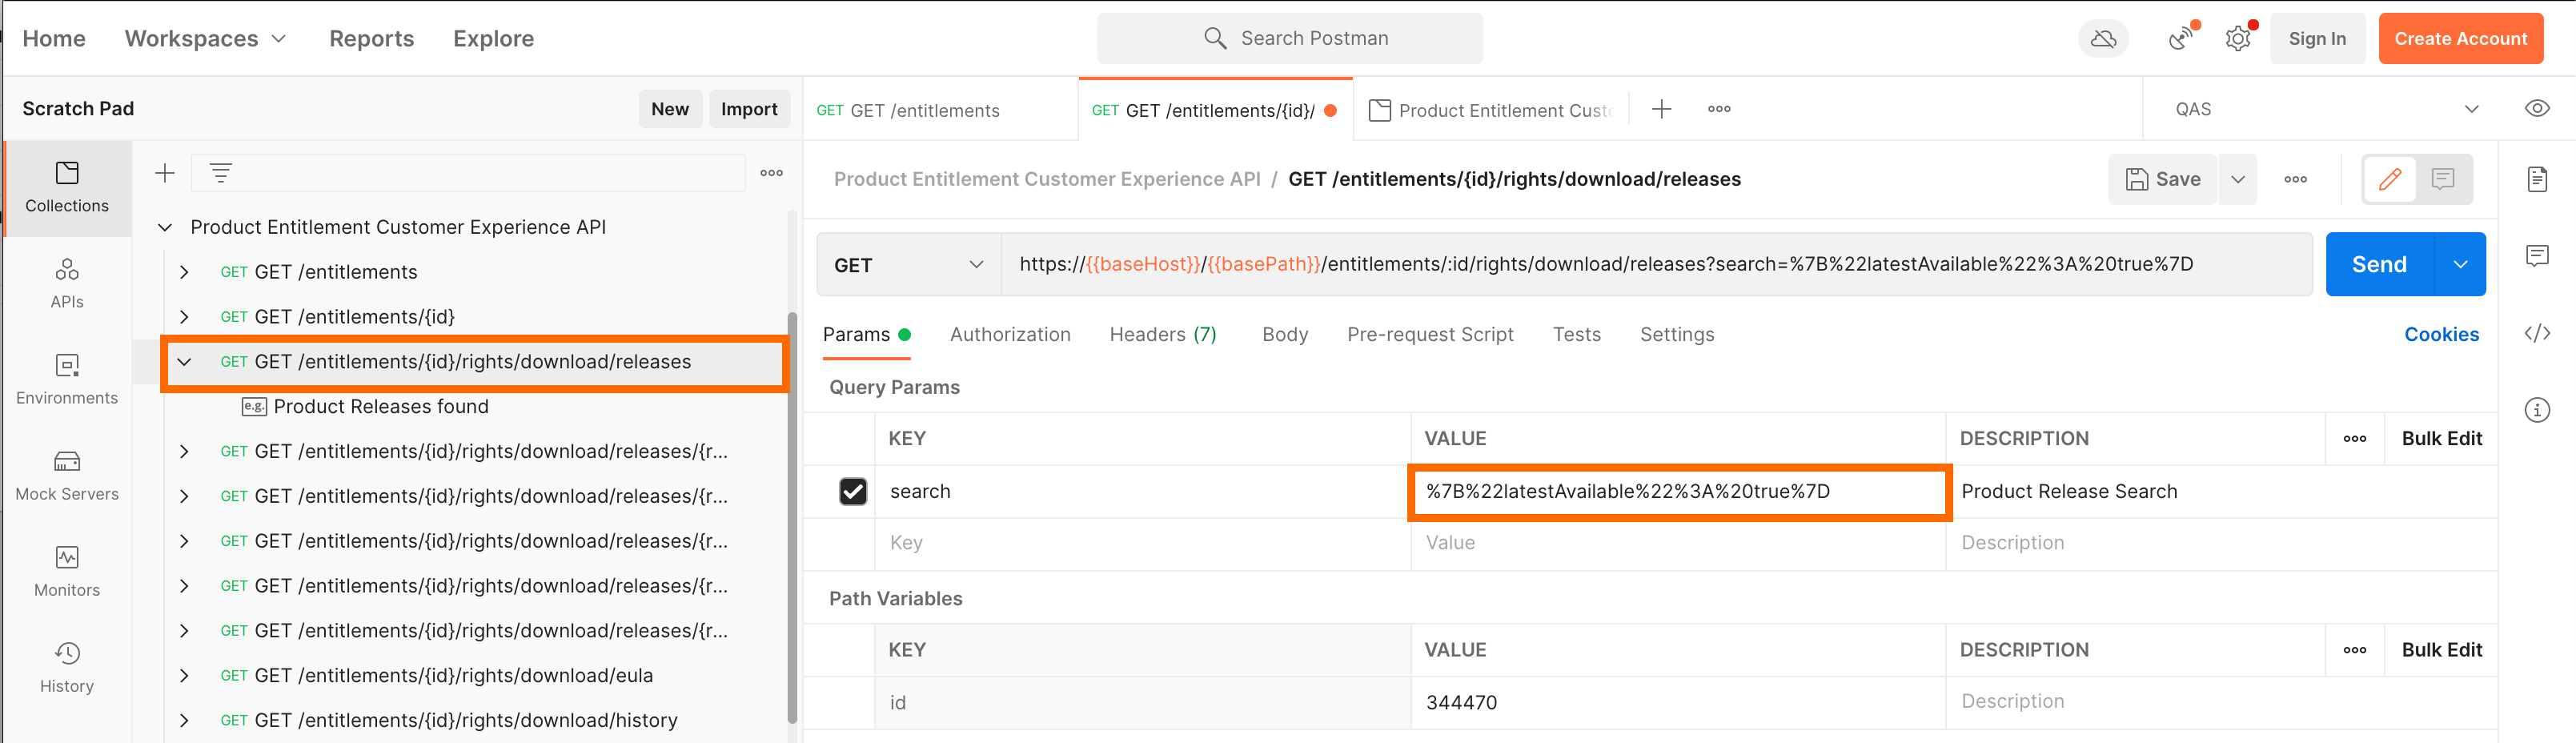Switch to the Pre-request Script tab

1430,335
